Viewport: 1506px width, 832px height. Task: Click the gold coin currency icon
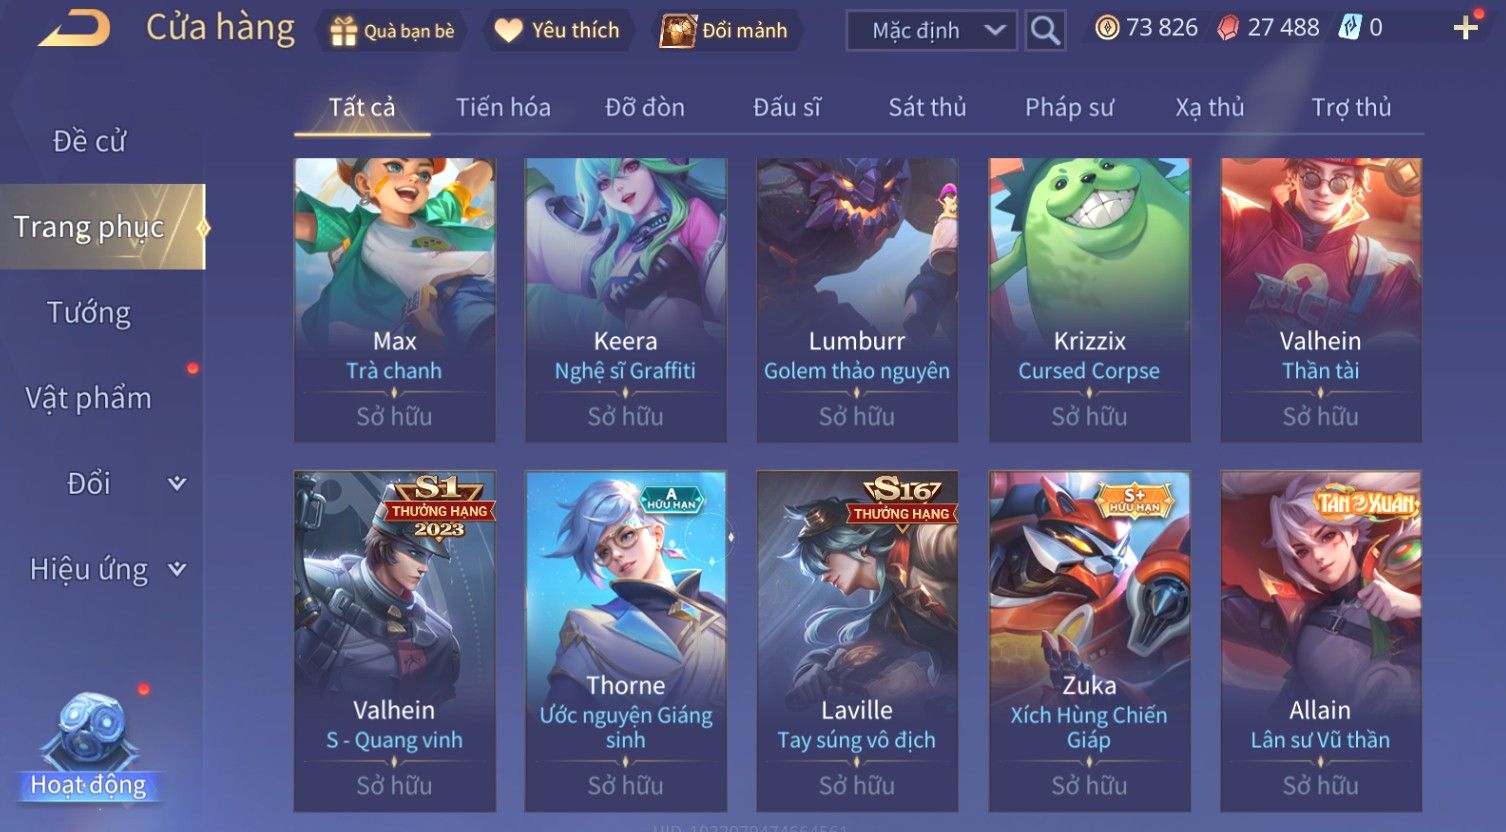point(1107,28)
